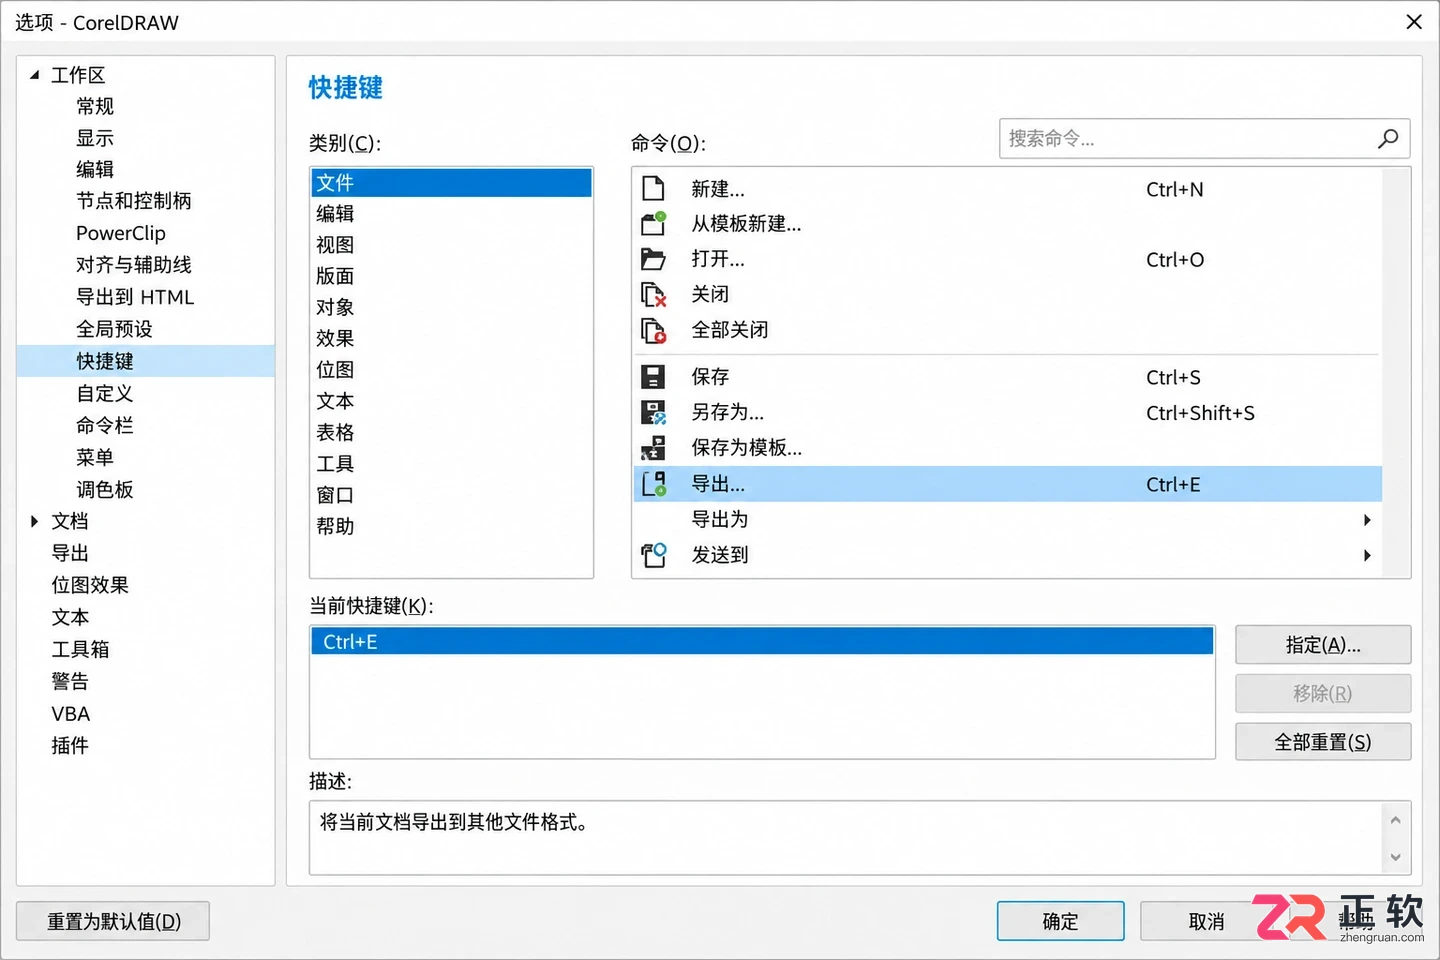Confirm with the 确定 button

point(1060,921)
